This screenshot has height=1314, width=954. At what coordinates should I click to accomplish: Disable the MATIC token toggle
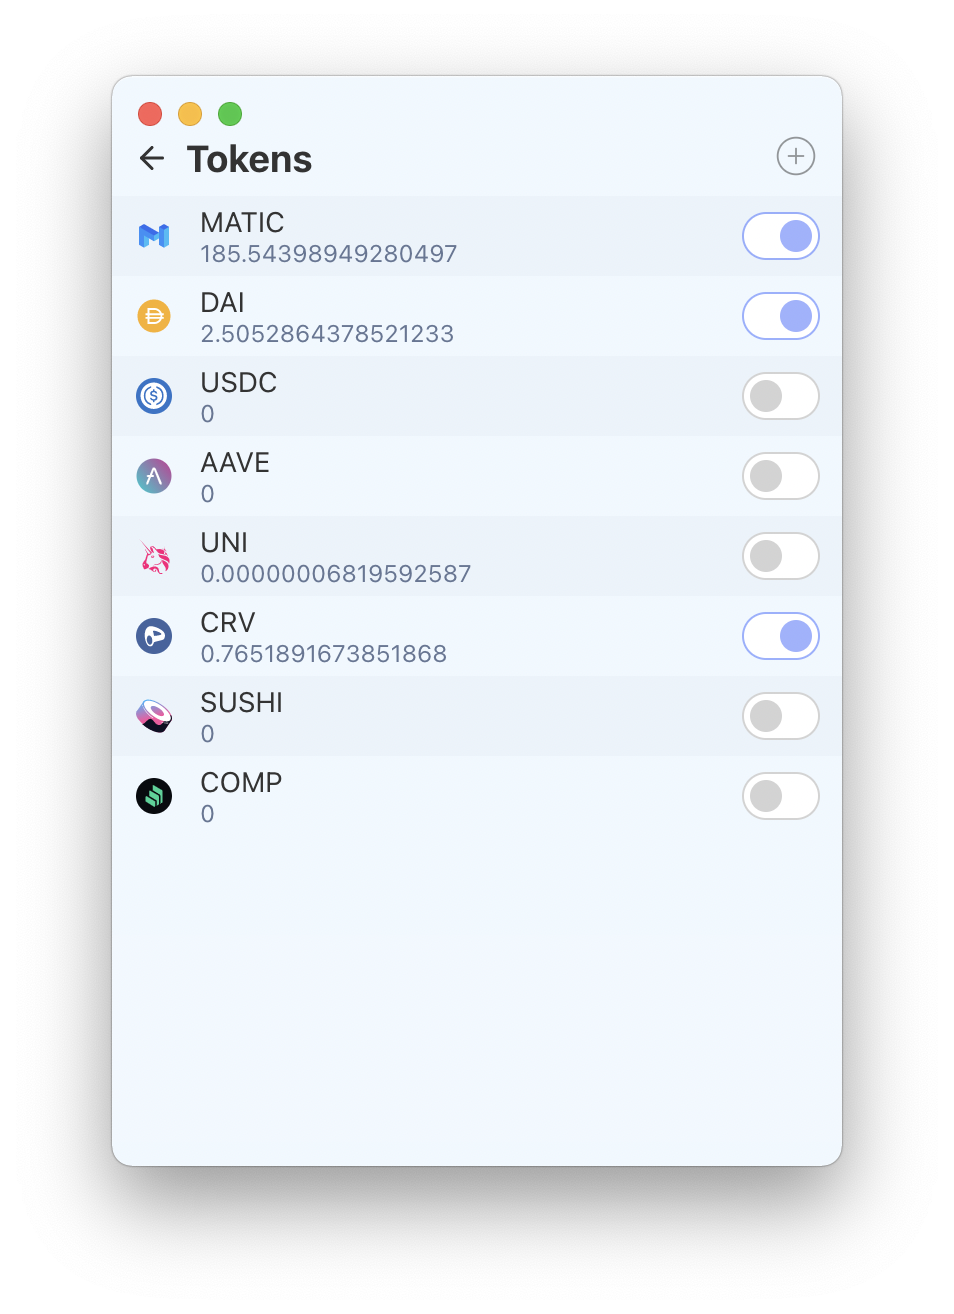click(781, 236)
